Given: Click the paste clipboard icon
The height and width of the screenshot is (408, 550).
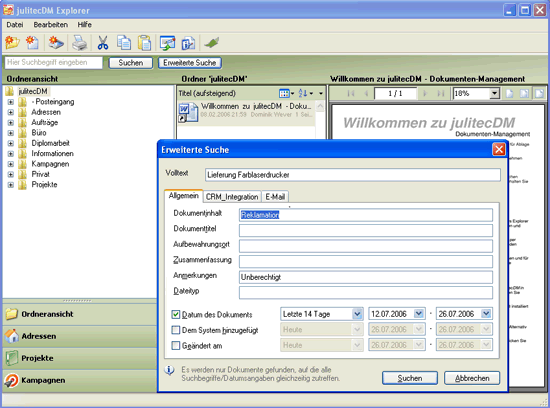Looking at the screenshot, I should [144, 43].
